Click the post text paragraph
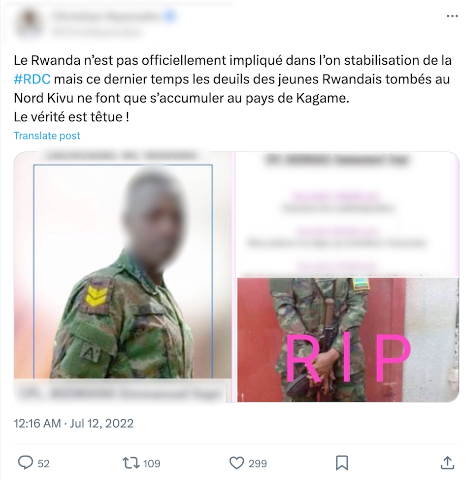472x480 pixels. [x=233, y=89]
